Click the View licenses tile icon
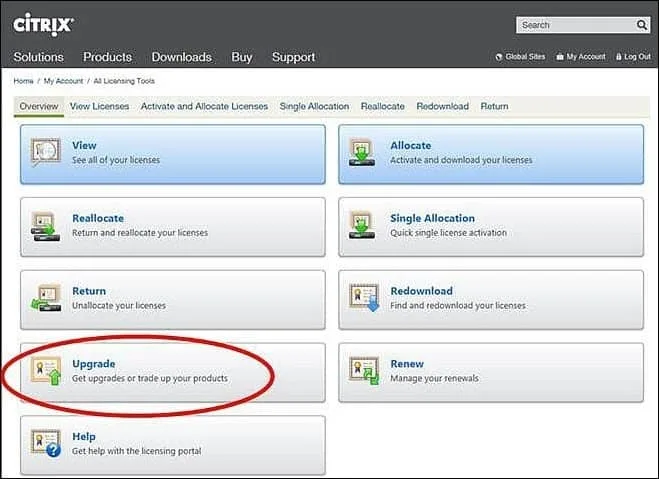 tap(46, 152)
